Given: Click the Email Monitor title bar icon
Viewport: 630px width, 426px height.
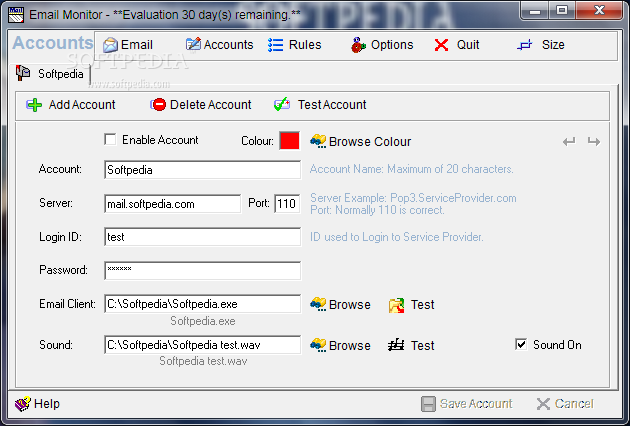Looking at the screenshot, I should pos(16,14).
